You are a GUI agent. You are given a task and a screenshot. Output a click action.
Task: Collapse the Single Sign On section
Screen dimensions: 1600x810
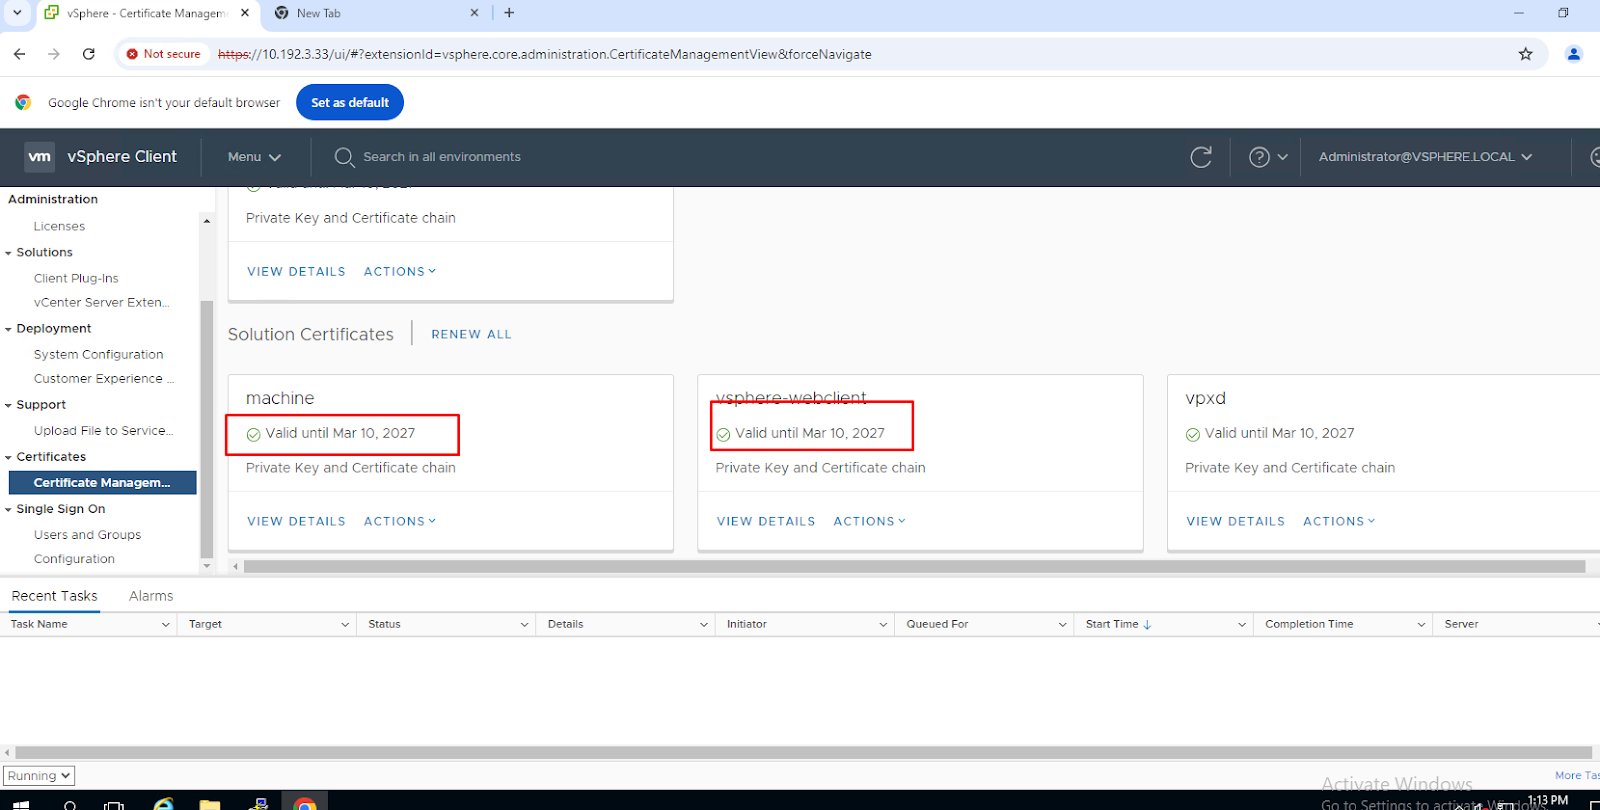point(8,509)
